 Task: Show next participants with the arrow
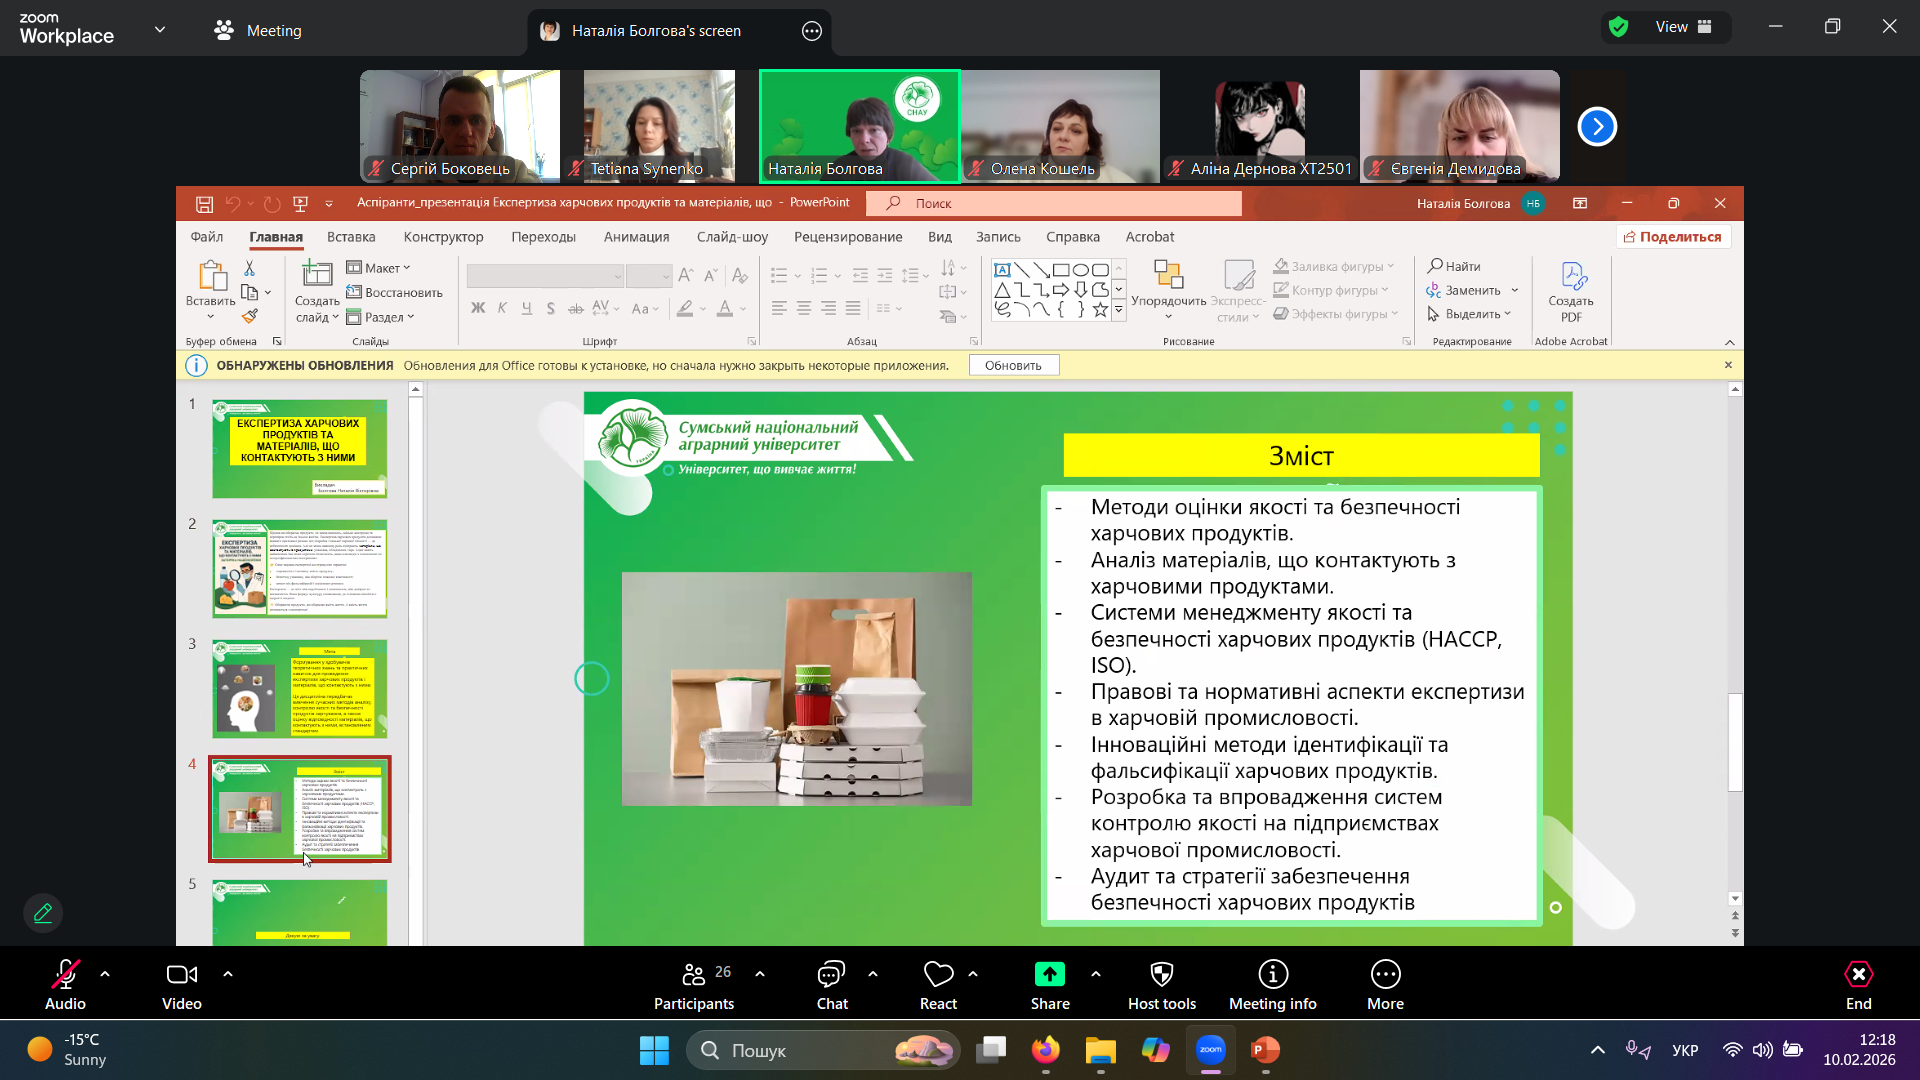tap(1596, 127)
